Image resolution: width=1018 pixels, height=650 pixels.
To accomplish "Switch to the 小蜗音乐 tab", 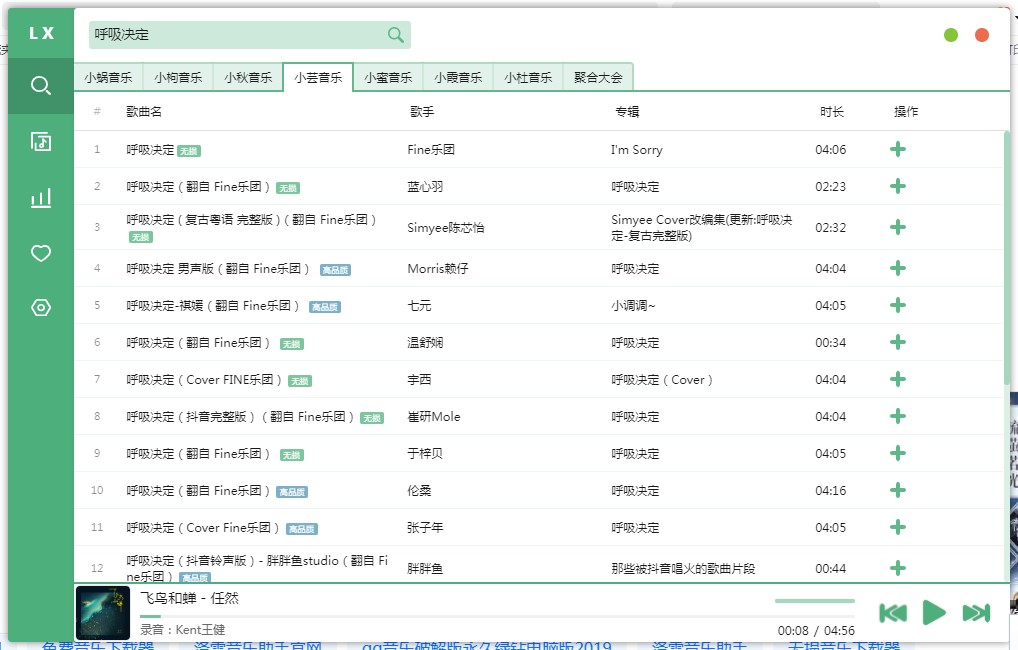I will tap(108, 77).
